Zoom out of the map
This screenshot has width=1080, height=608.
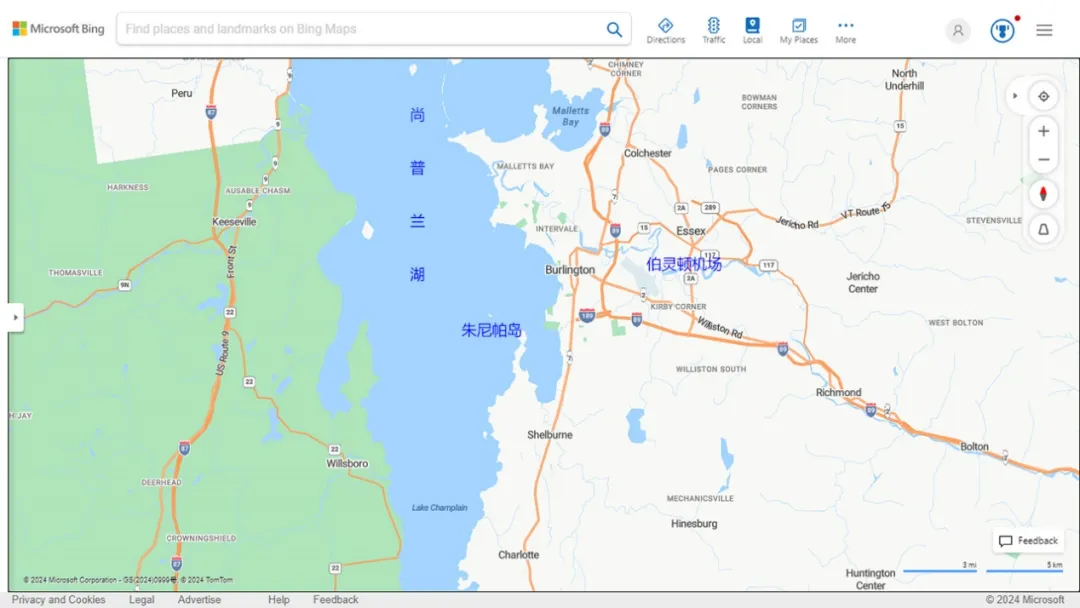[1043, 160]
